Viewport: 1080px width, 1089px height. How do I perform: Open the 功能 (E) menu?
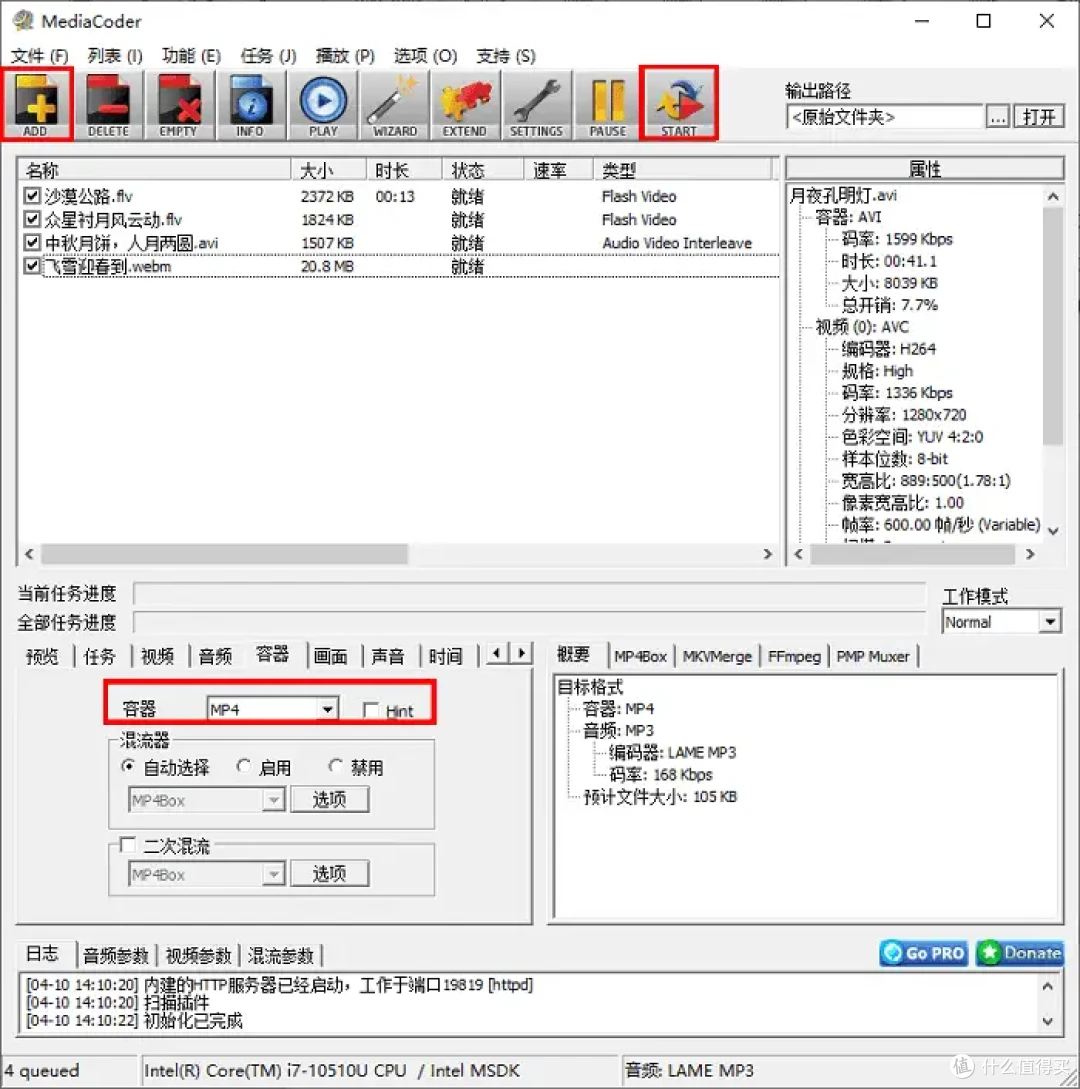(x=192, y=56)
